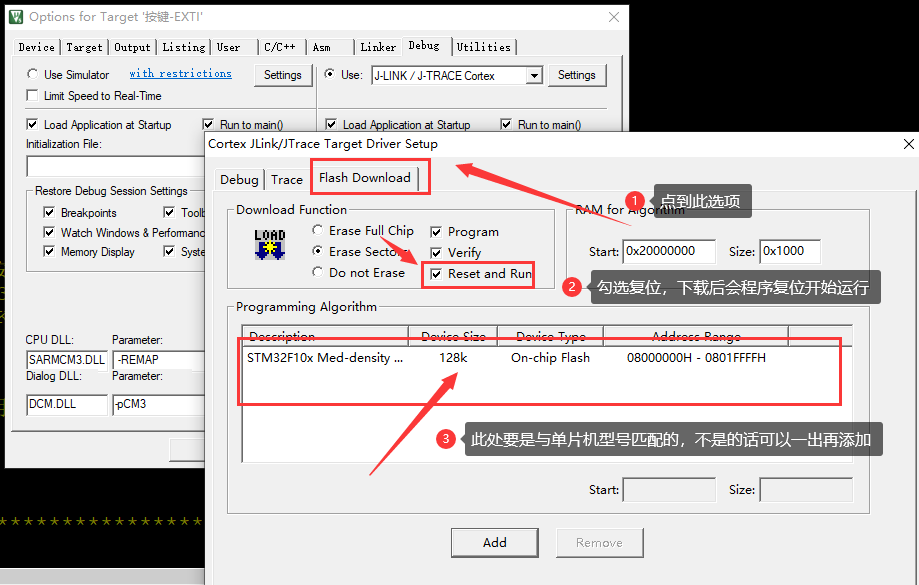
Task: Click the Keil uVision title bar icon
Action: pyautogui.click(x=14, y=16)
